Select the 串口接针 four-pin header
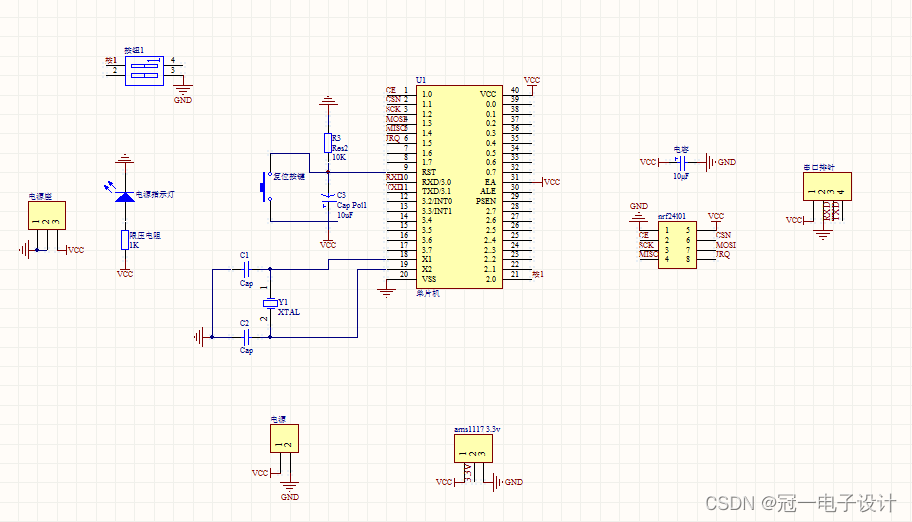 click(827, 186)
